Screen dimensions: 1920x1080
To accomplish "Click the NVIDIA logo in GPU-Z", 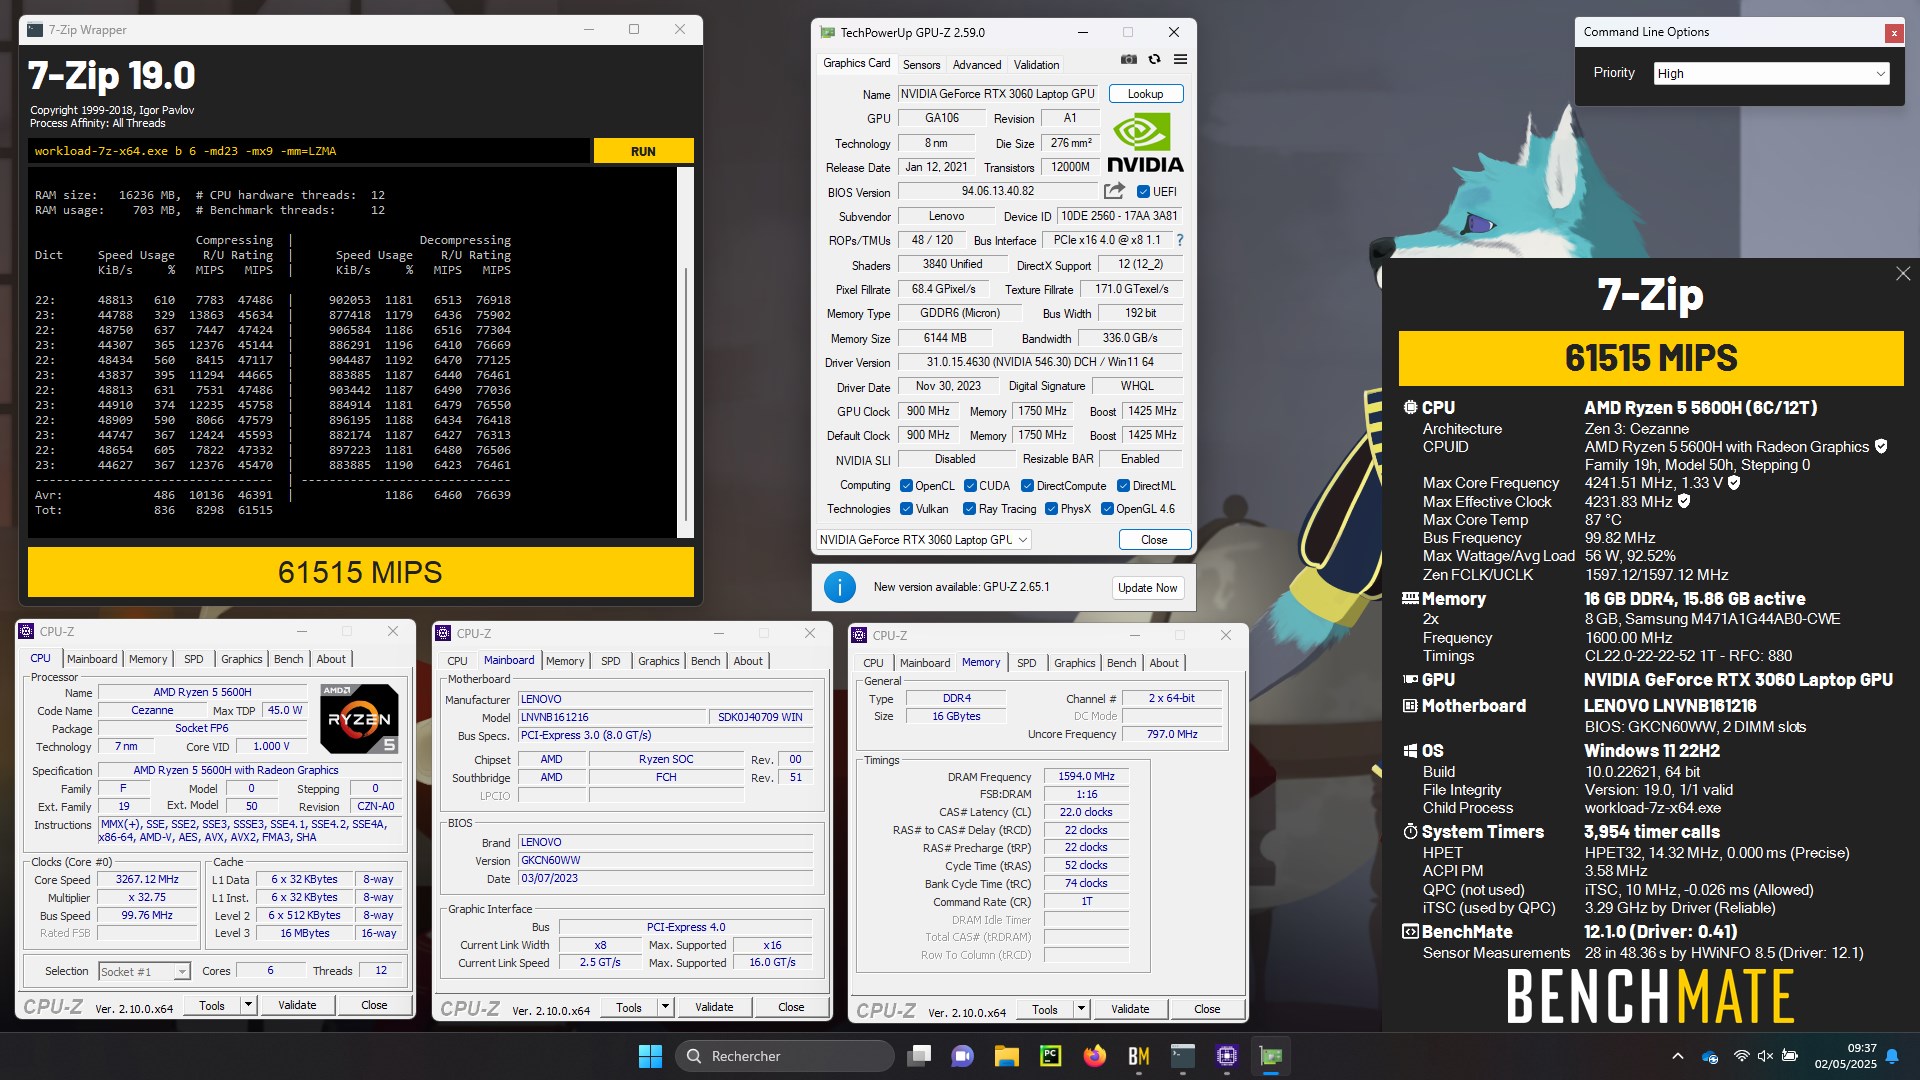I will [1145, 143].
